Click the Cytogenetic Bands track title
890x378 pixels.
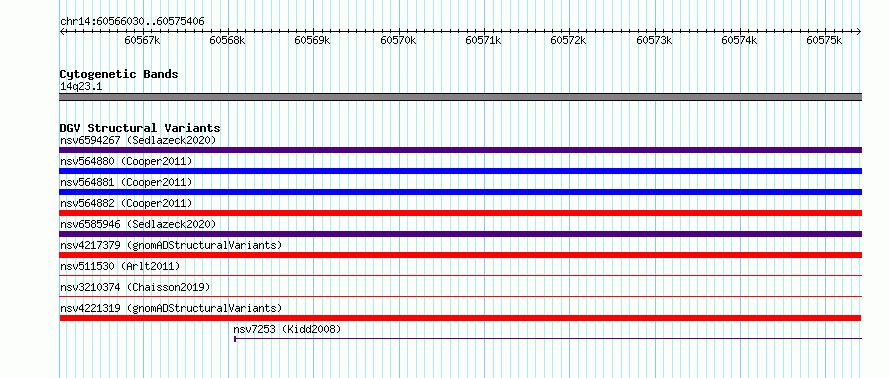[119, 74]
